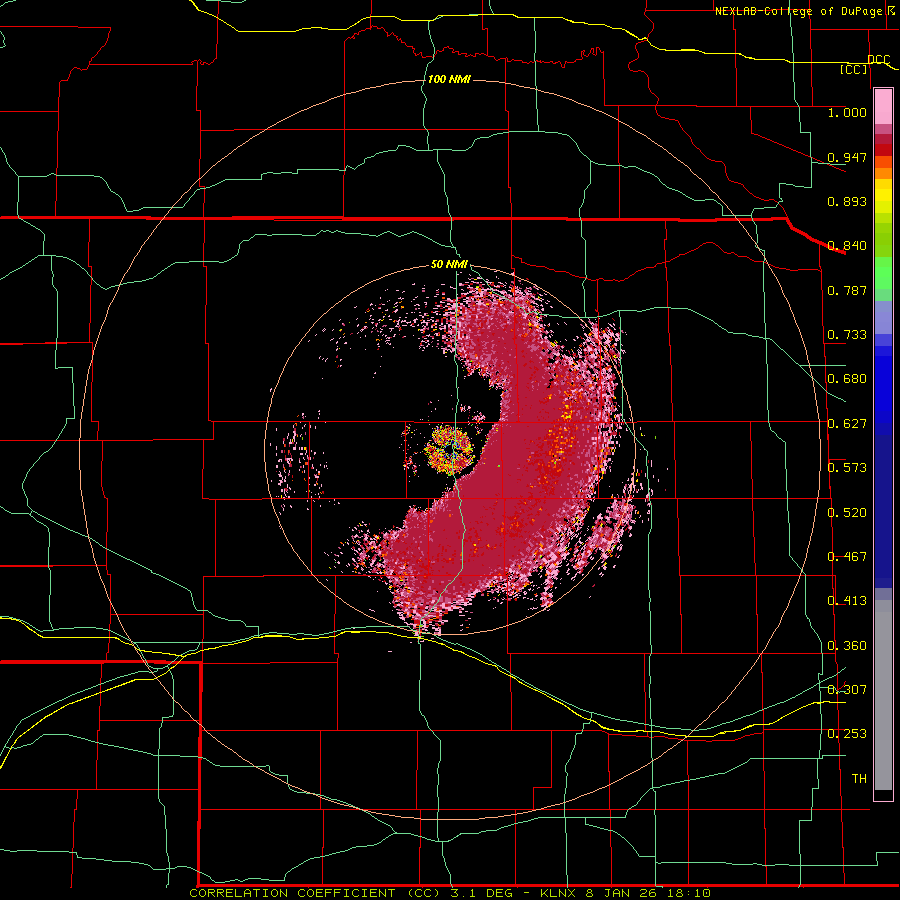Click the 0.253 scale value
The height and width of the screenshot is (900, 900).
click(847, 734)
